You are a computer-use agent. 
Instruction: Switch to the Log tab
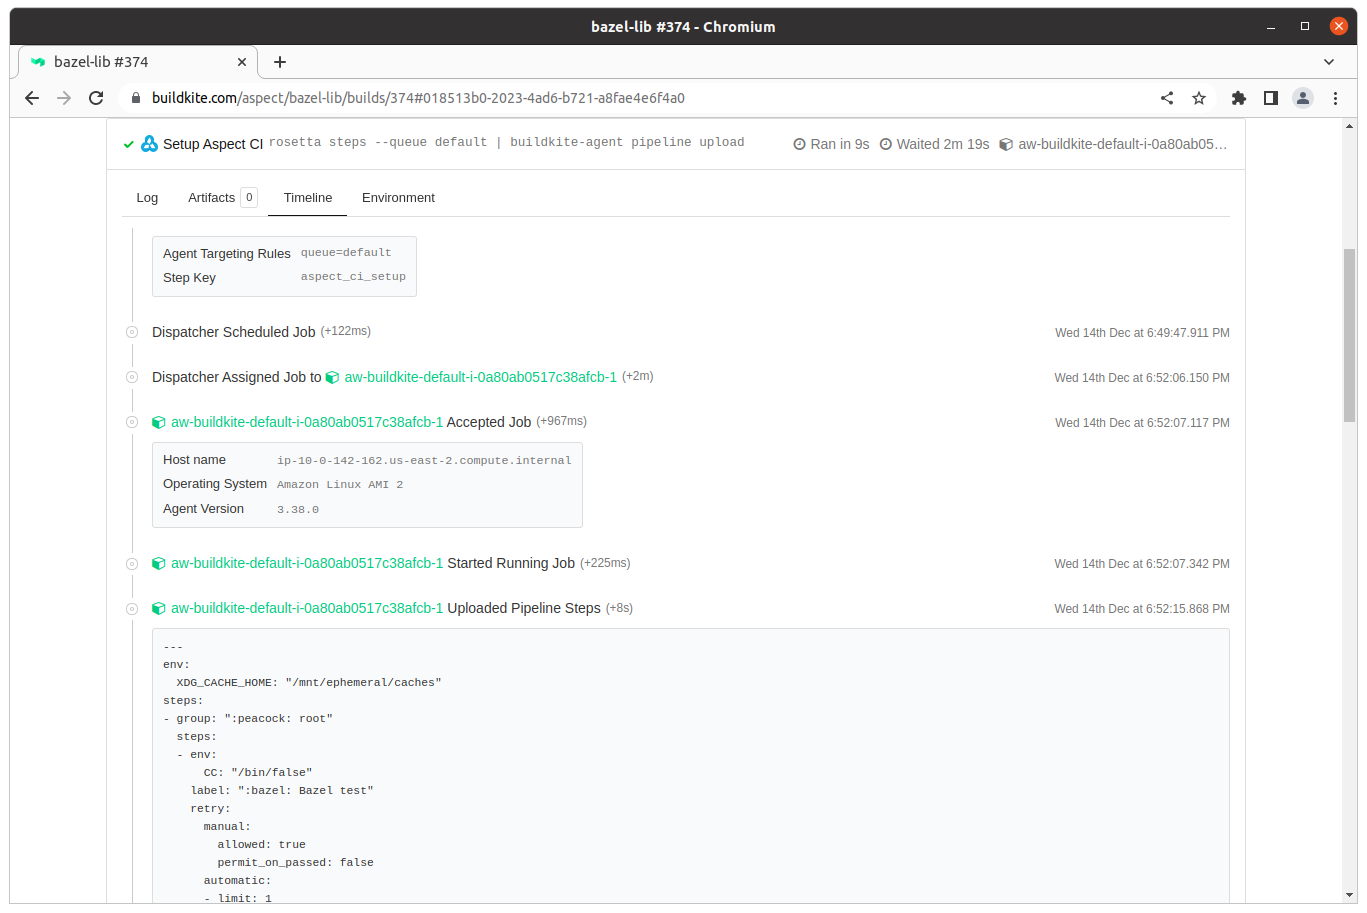(x=147, y=198)
